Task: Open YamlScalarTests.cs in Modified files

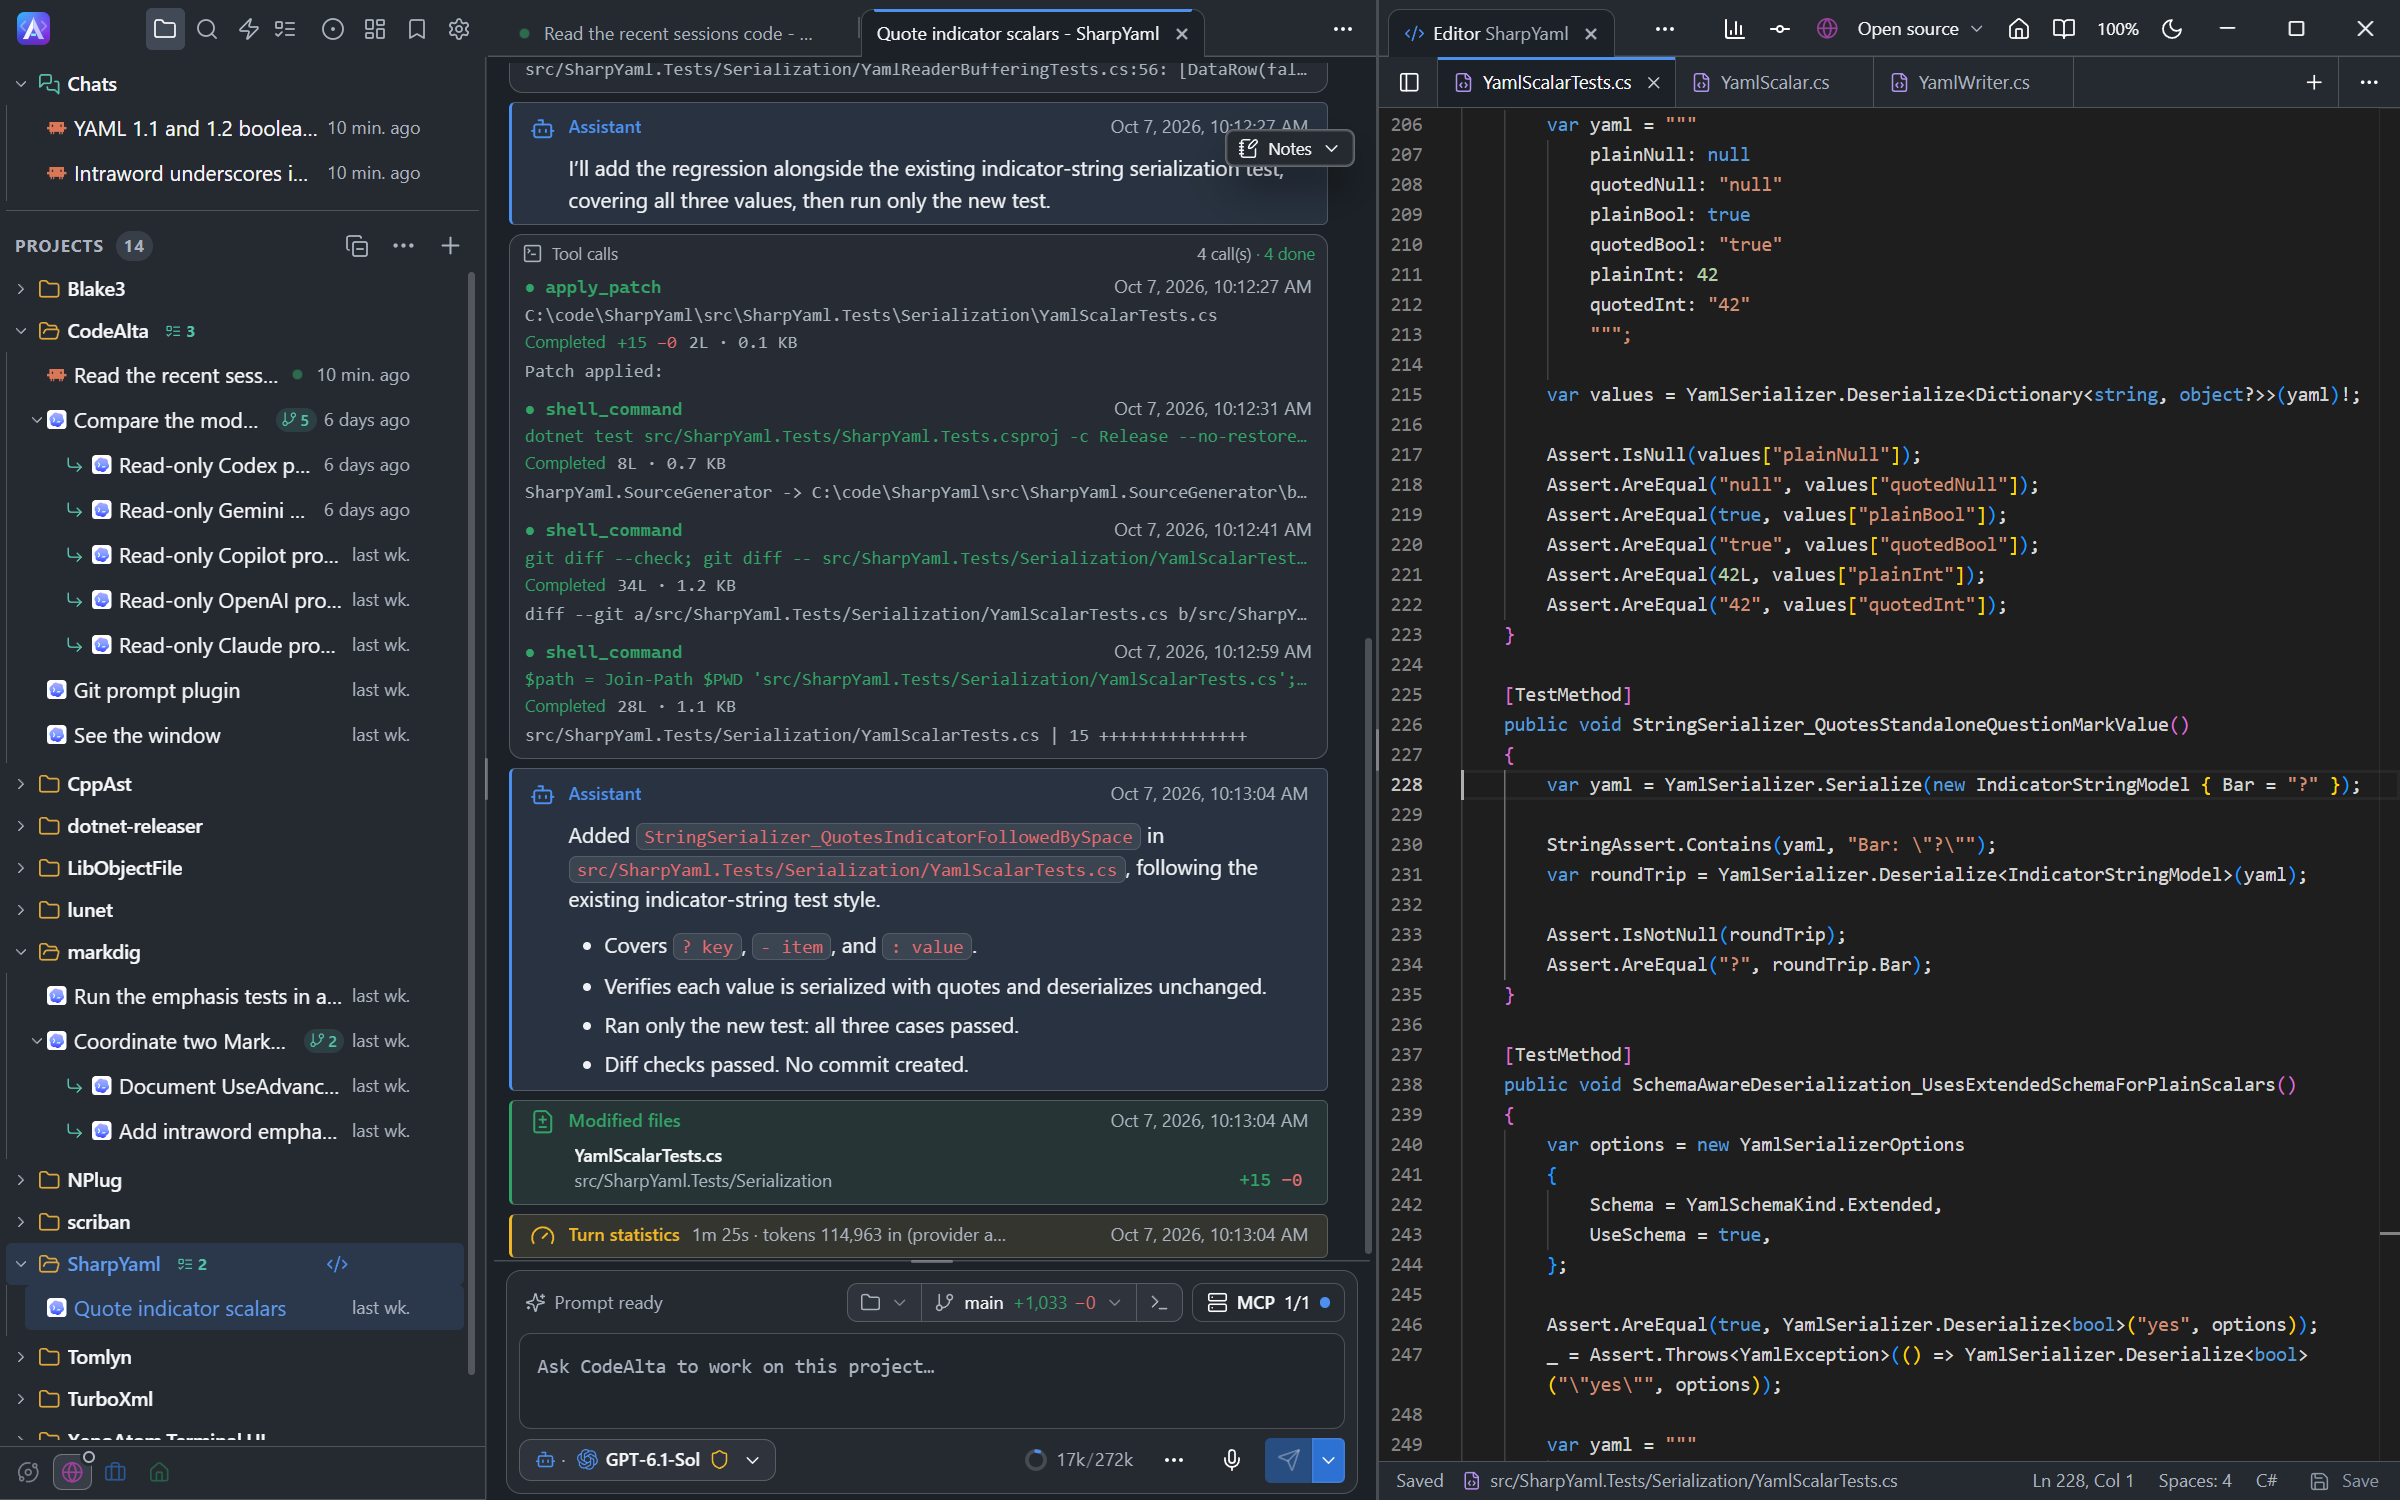Action: pyautogui.click(x=647, y=1155)
